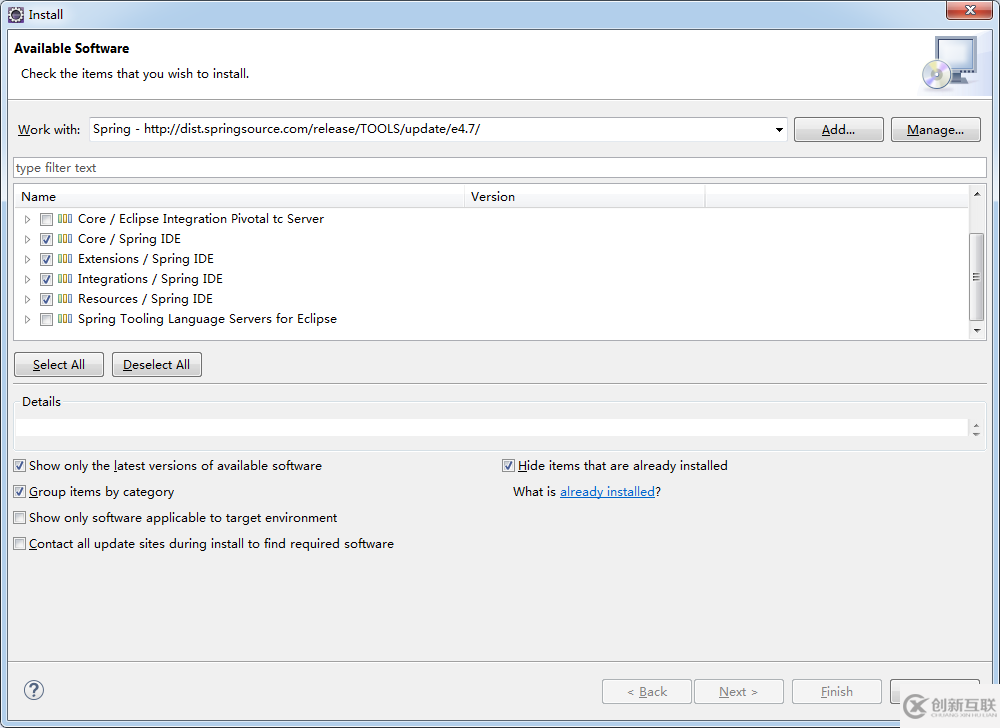Check Spring Tooling Language Servers for Eclipse
Image resolution: width=1000 pixels, height=728 pixels.
(x=46, y=319)
